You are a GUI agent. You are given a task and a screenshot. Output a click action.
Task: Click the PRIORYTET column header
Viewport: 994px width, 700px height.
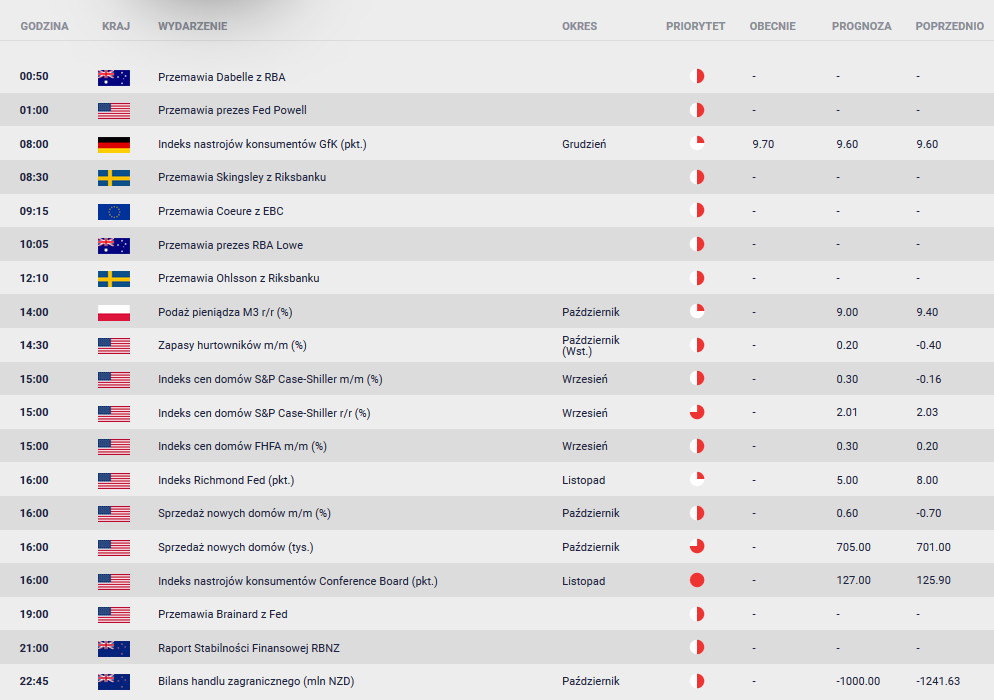695,26
